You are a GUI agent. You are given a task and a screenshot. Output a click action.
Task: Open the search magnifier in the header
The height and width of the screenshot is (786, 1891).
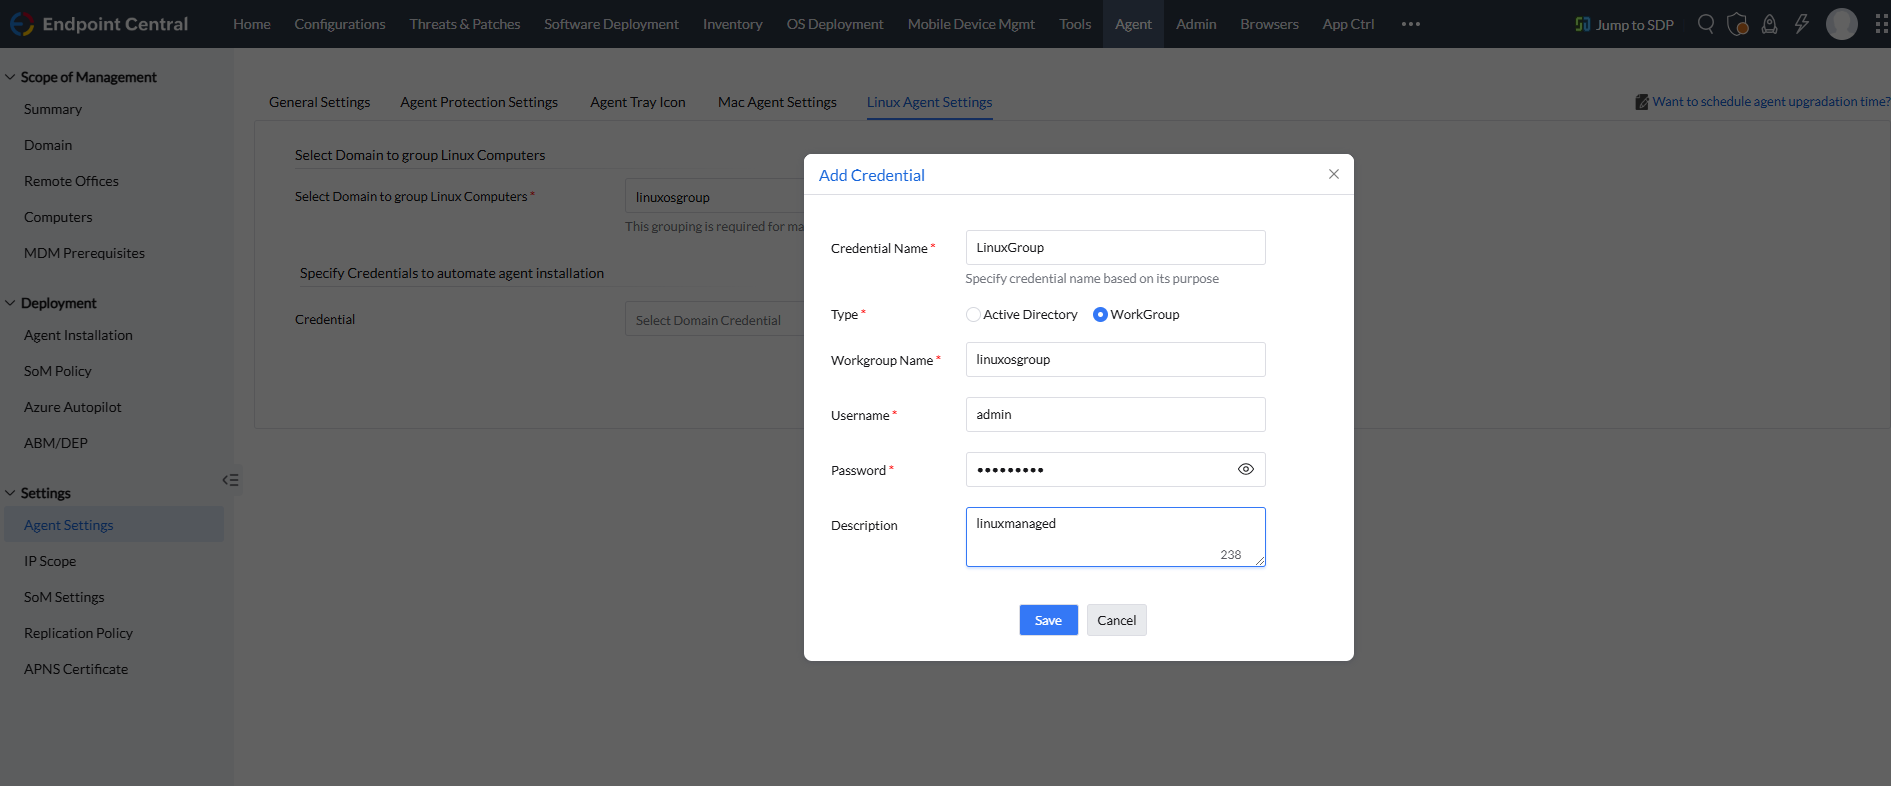[x=1706, y=24]
